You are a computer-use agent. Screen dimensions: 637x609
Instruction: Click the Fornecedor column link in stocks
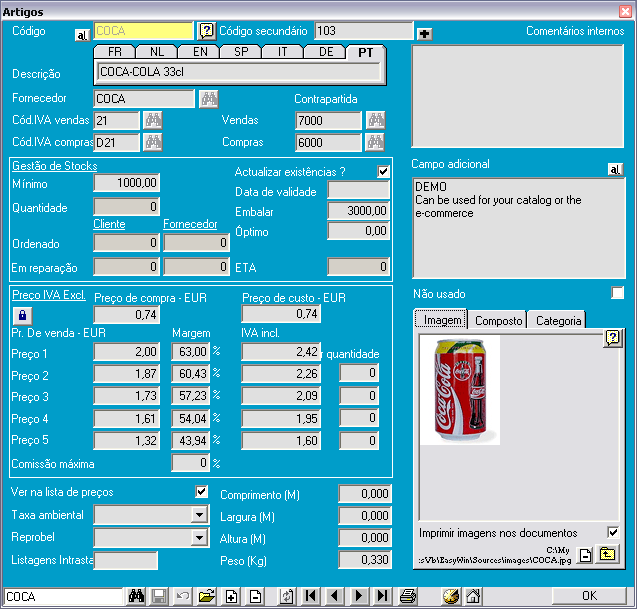190,224
